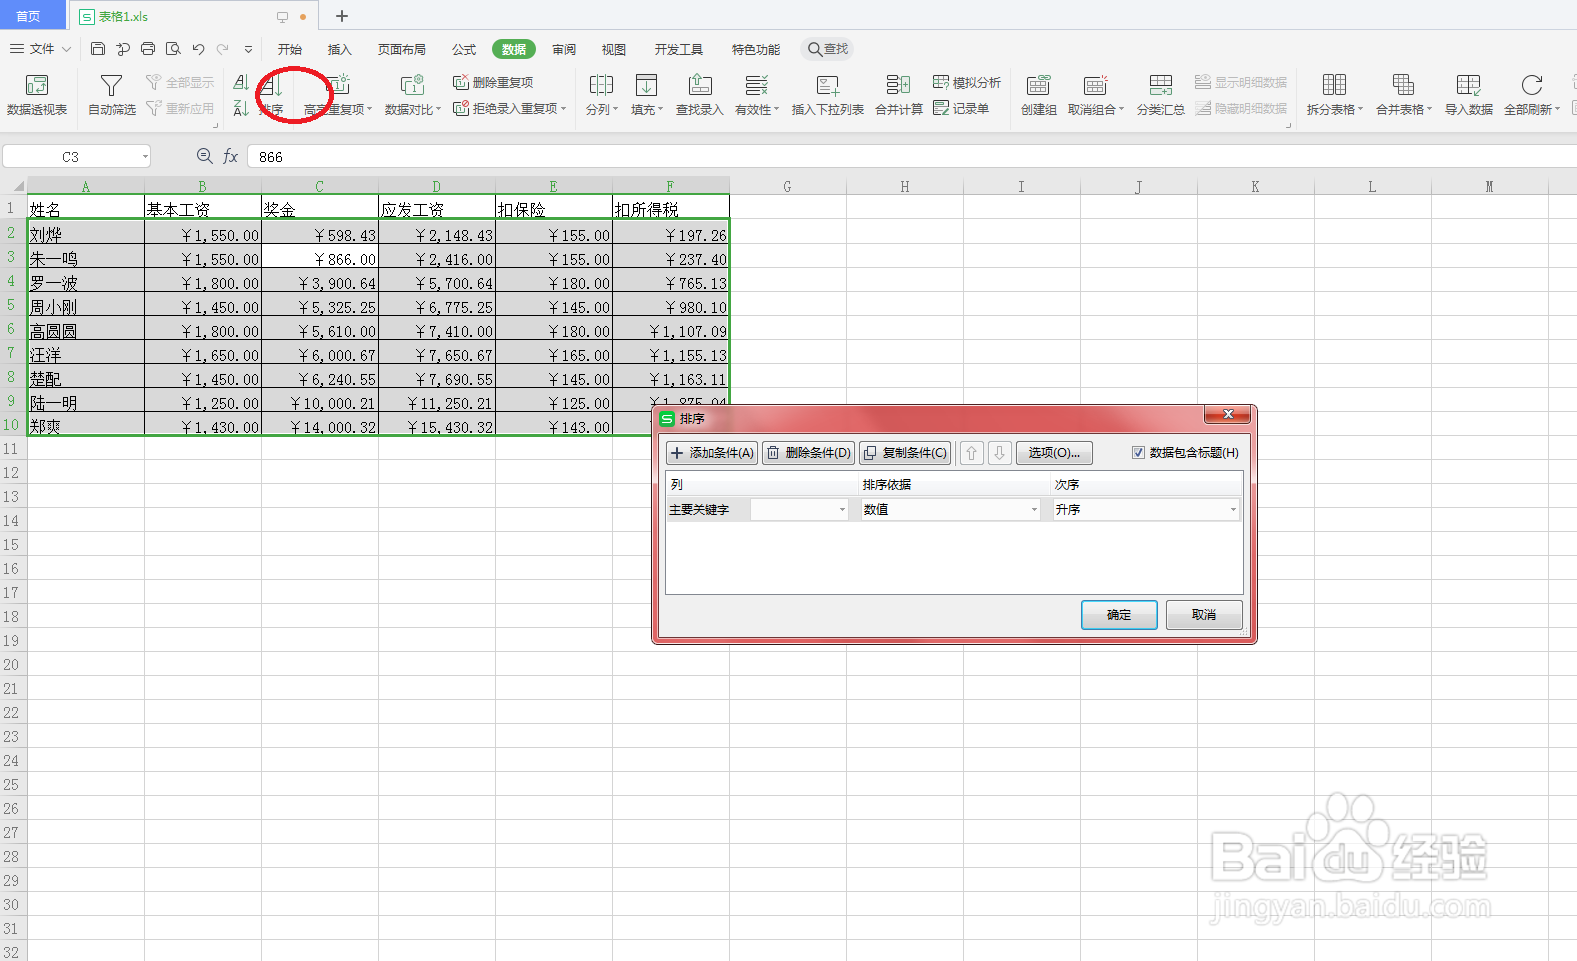
Task: Open the 开发工具 ribbon tab
Action: click(679, 49)
